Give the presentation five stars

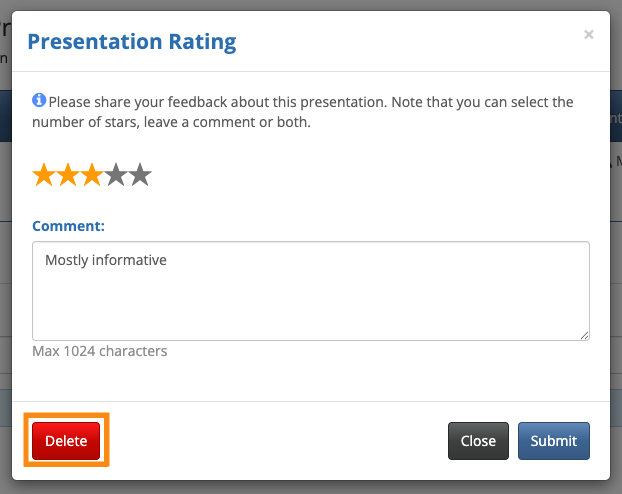pyautogui.click(x=140, y=176)
